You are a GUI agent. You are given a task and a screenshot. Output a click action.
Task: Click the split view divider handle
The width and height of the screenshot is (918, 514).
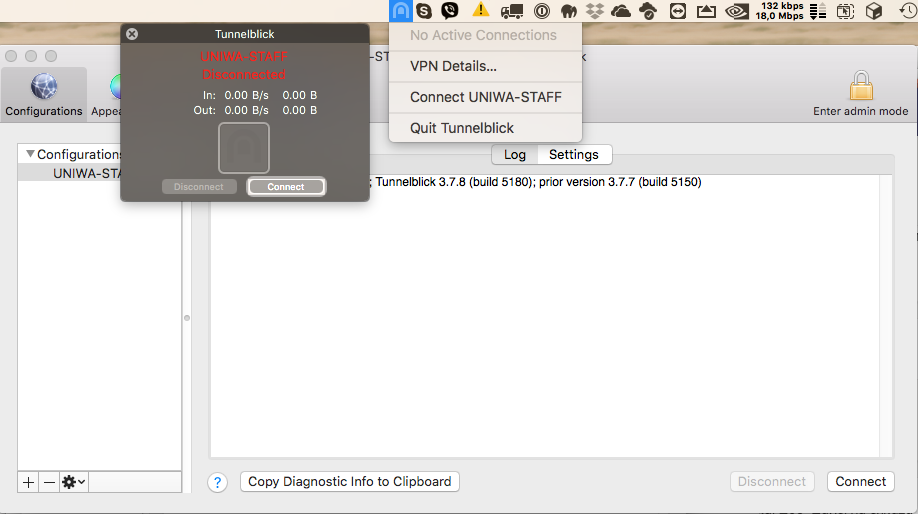(187, 318)
